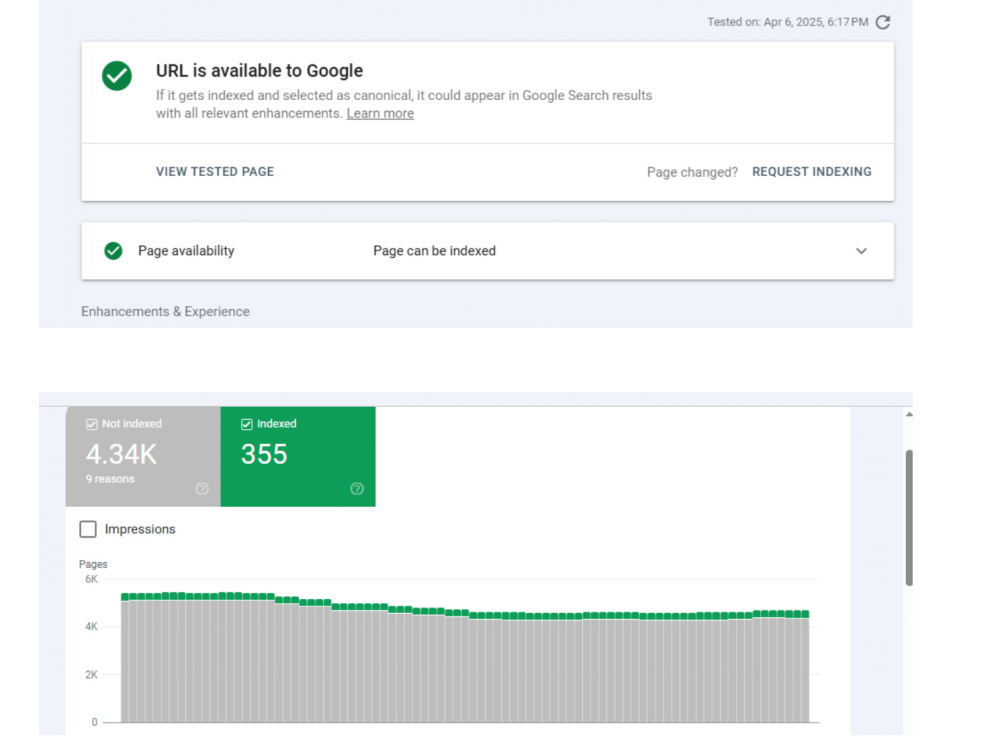Expand the Page can be indexed row

coord(488,251)
